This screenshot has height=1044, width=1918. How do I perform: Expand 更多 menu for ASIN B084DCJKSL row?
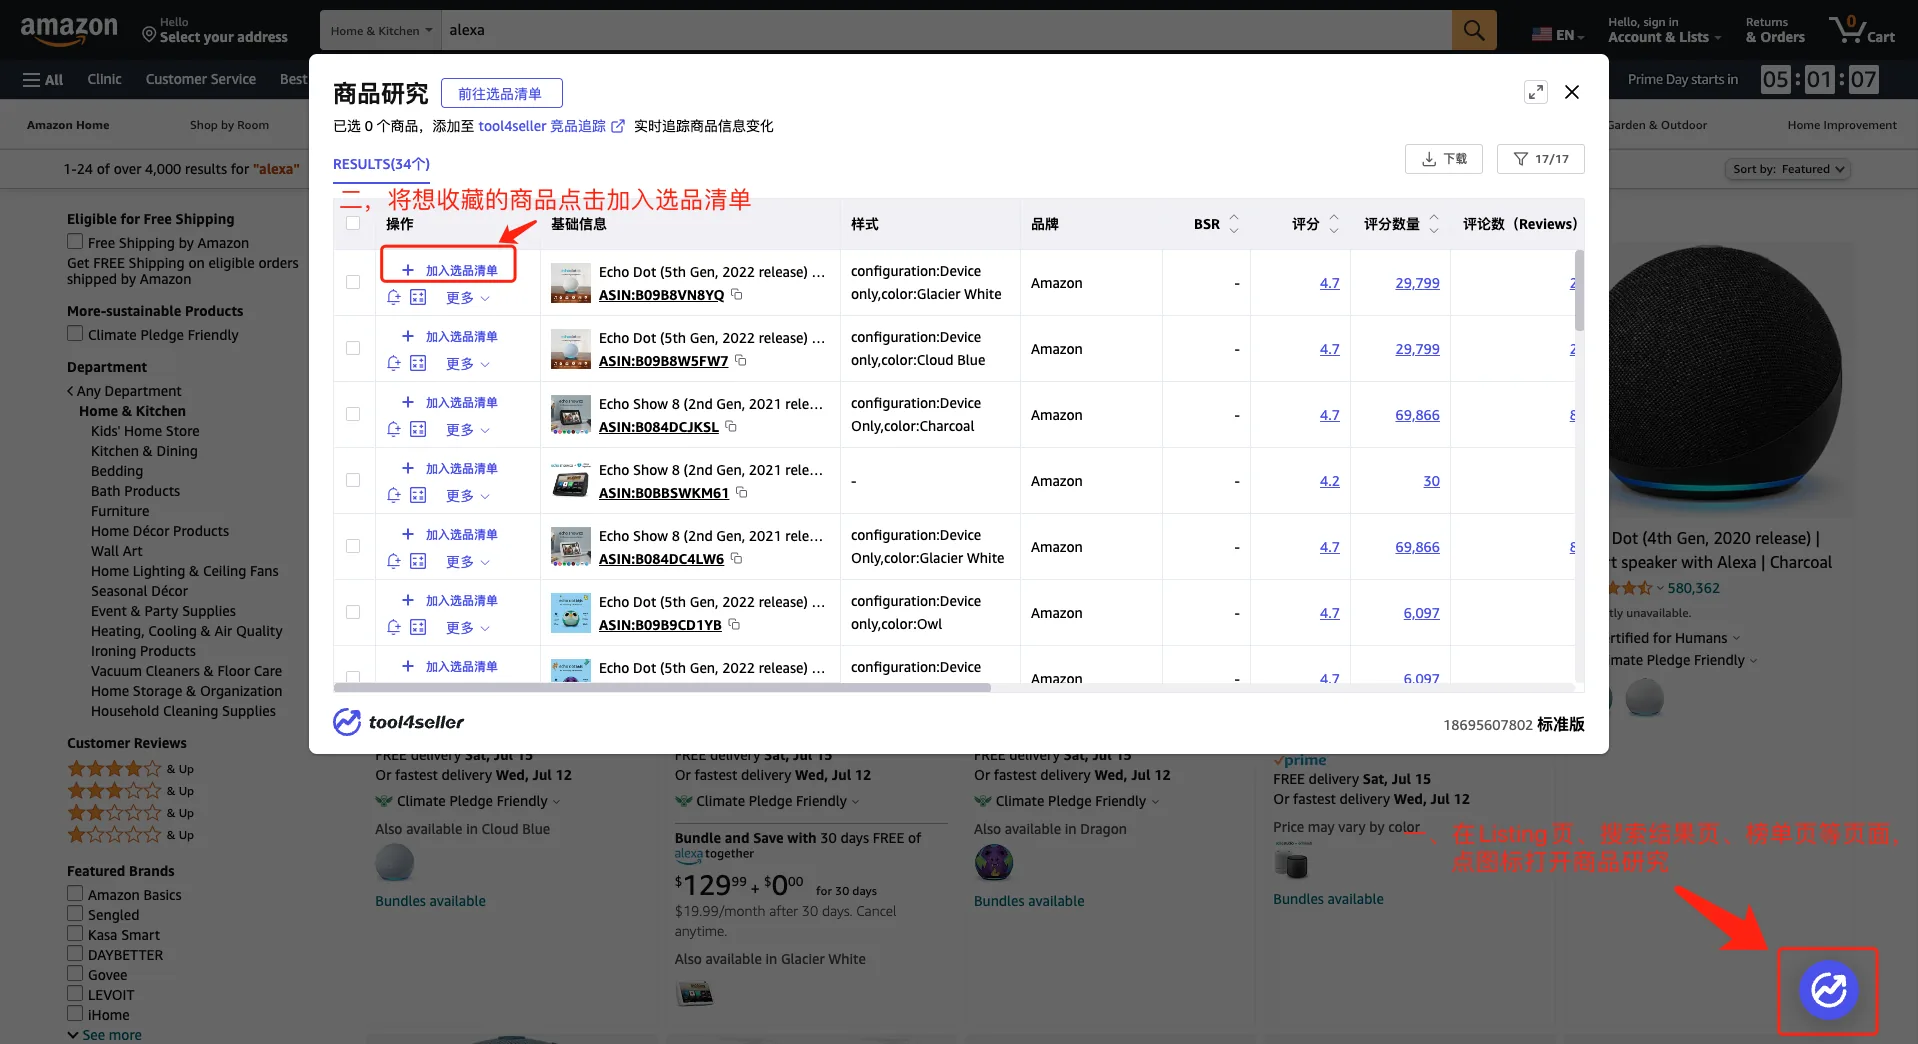(468, 430)
